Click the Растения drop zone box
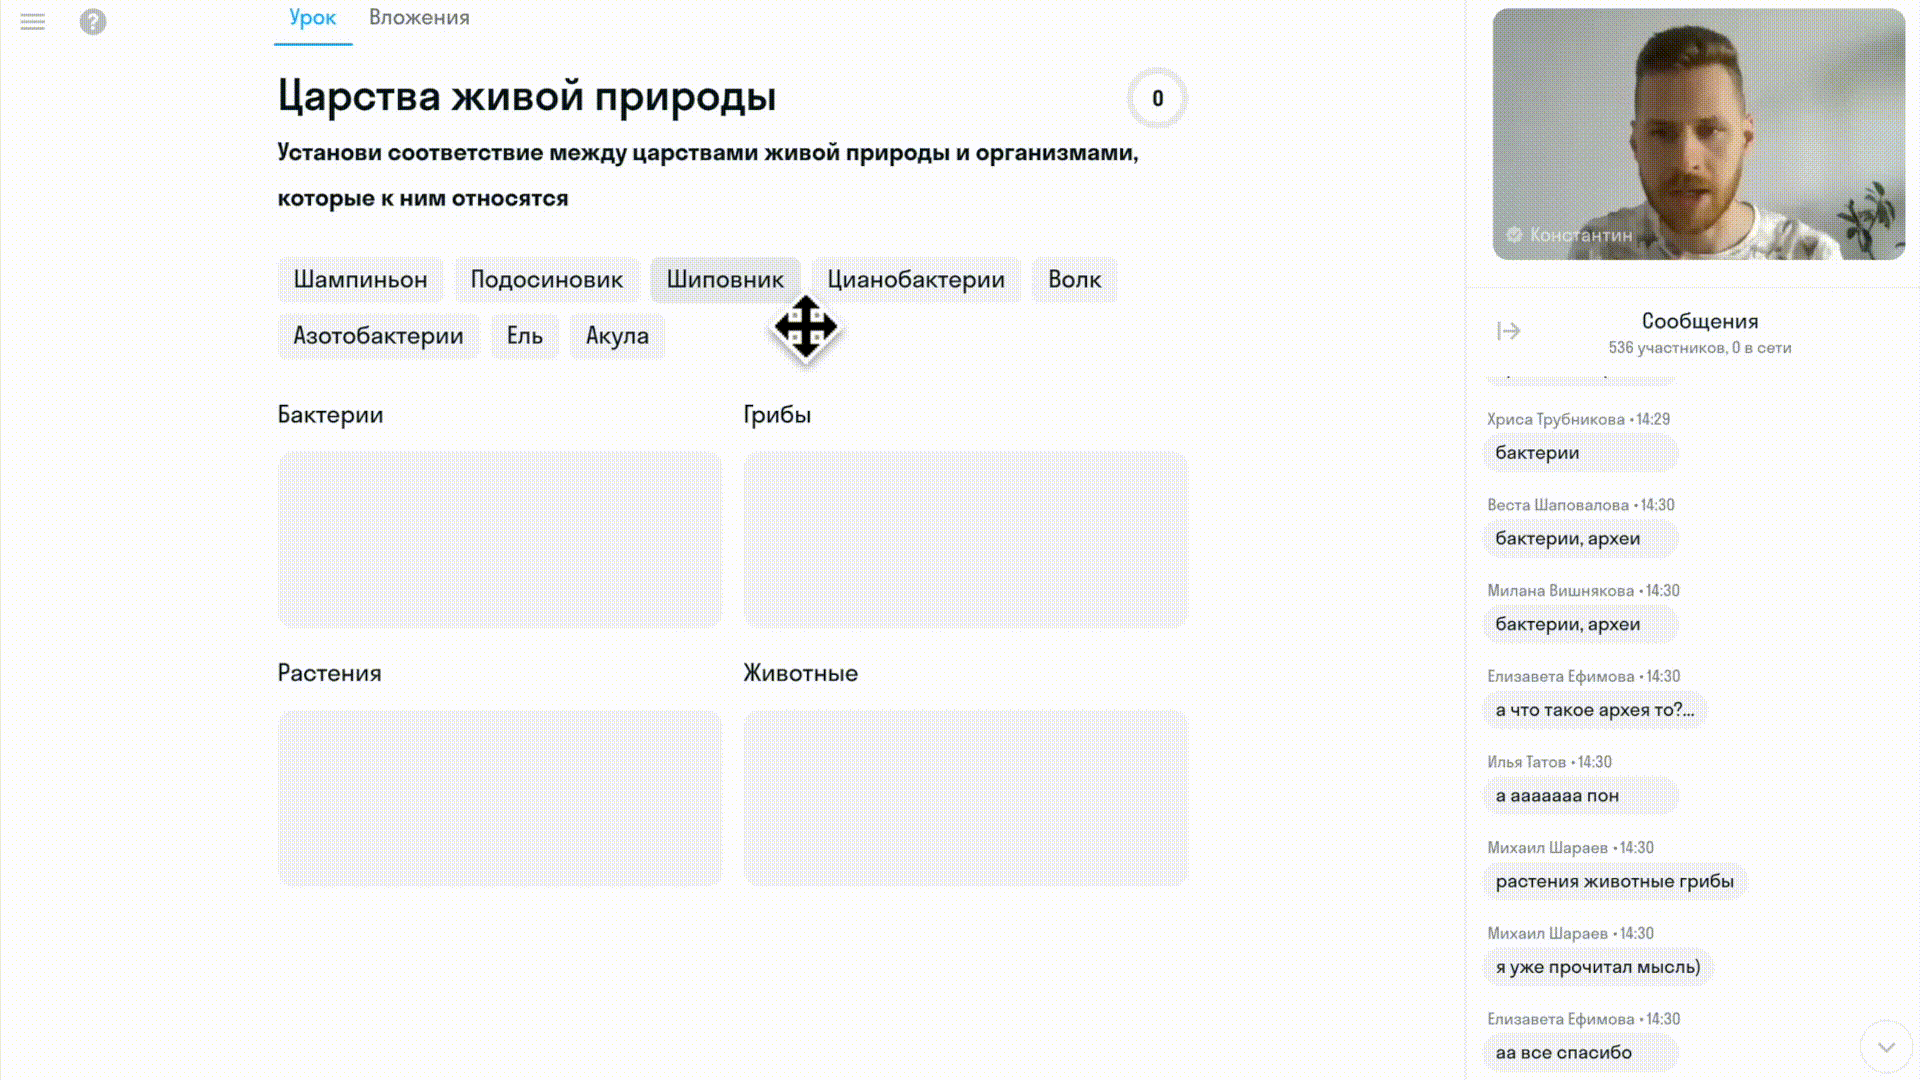1920x1080 pixels. (x=500, y=798)
